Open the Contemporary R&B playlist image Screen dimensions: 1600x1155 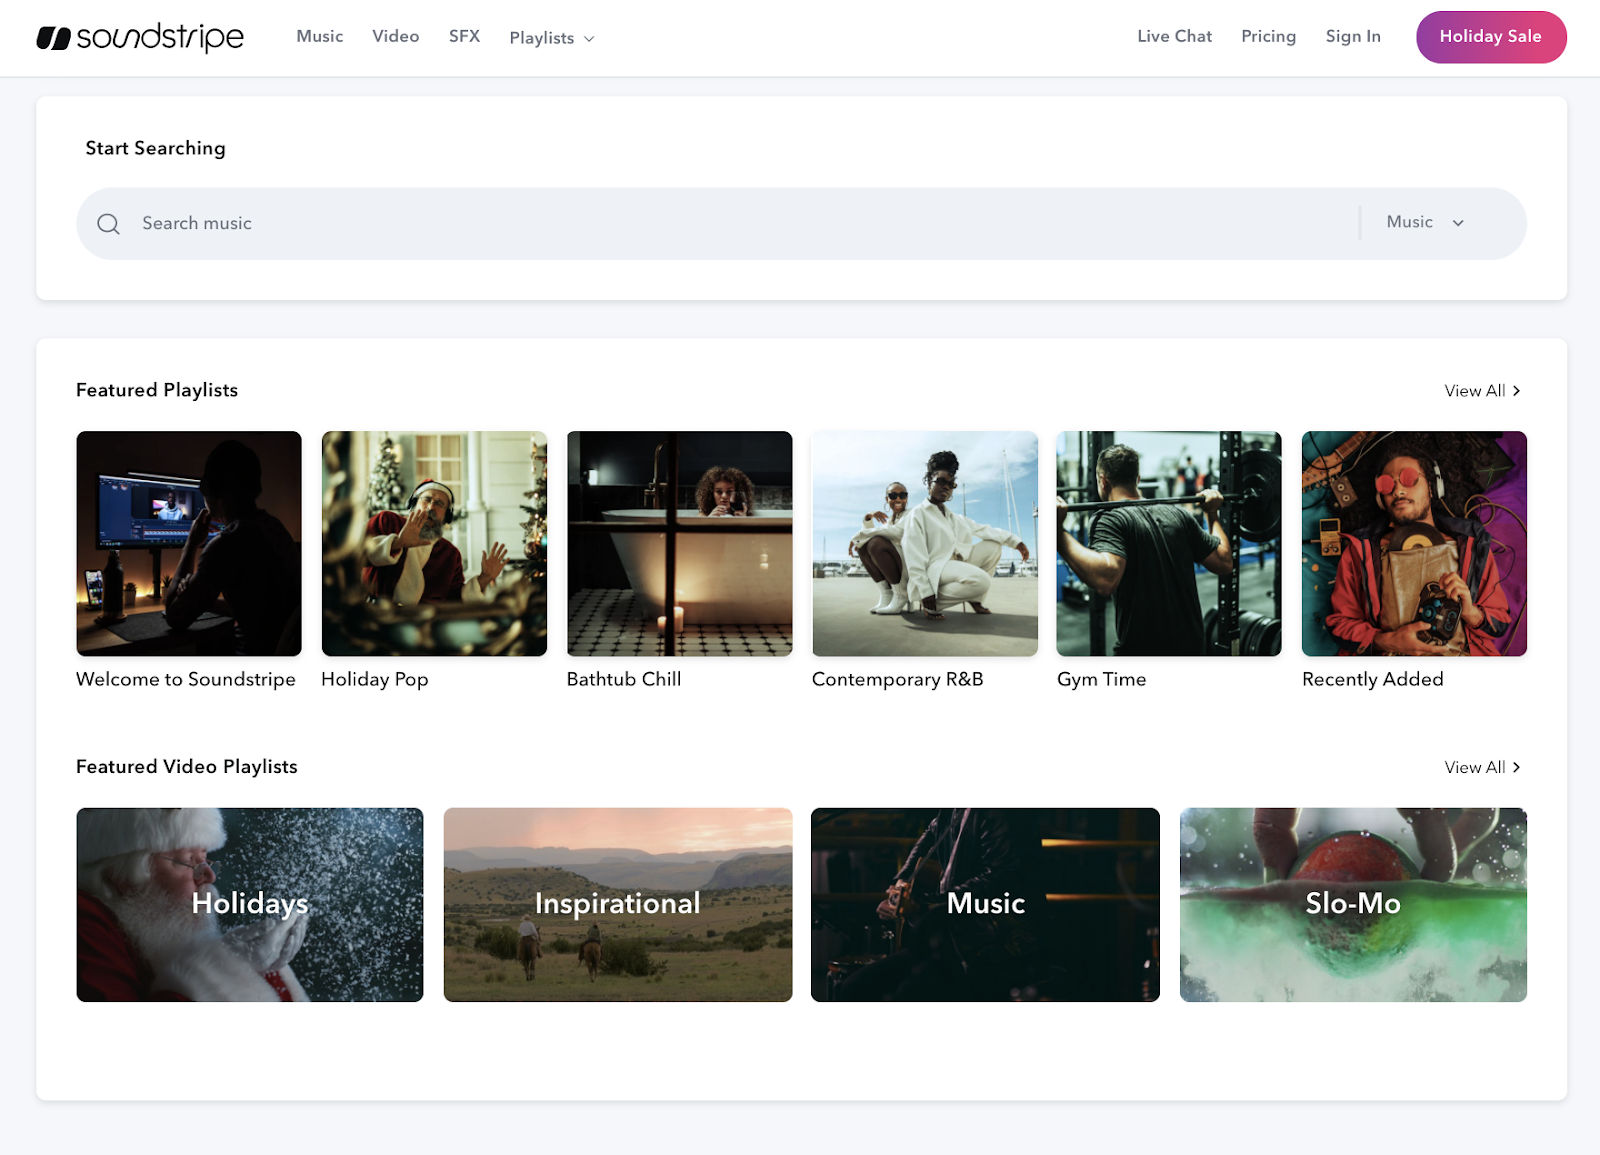(923, 543)
